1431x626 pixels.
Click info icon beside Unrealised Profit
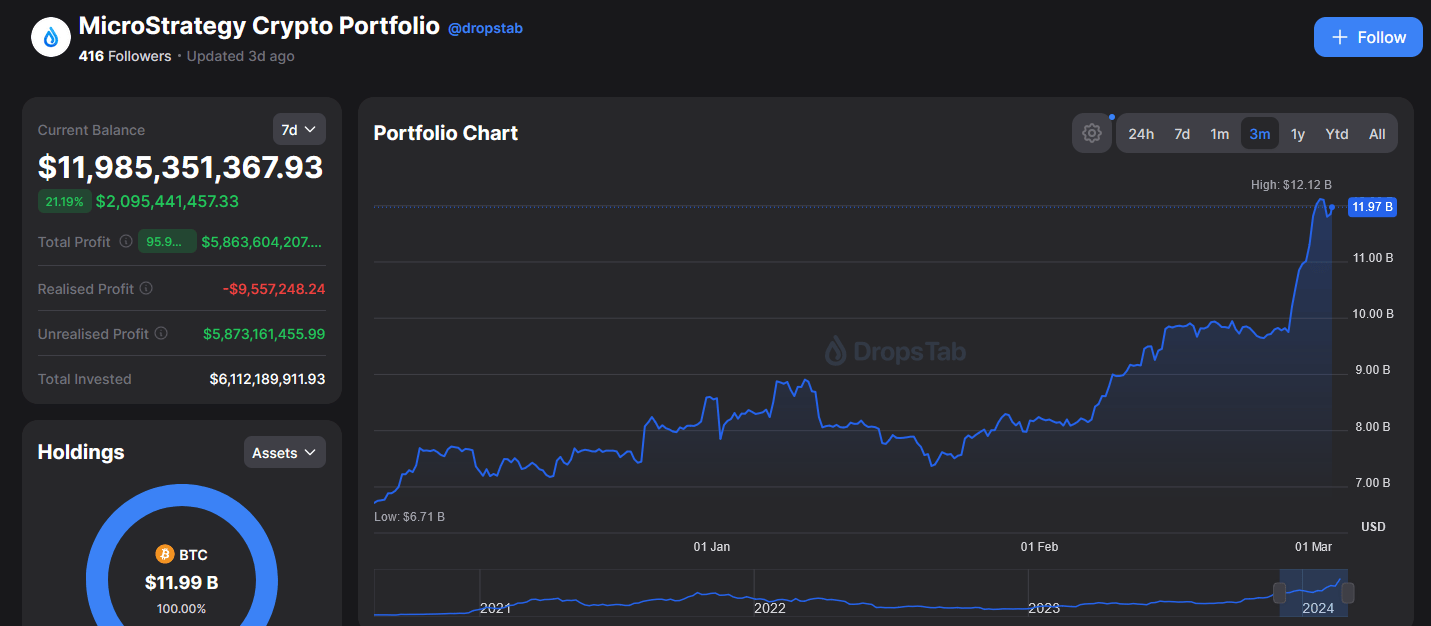(x=161, y=334)
